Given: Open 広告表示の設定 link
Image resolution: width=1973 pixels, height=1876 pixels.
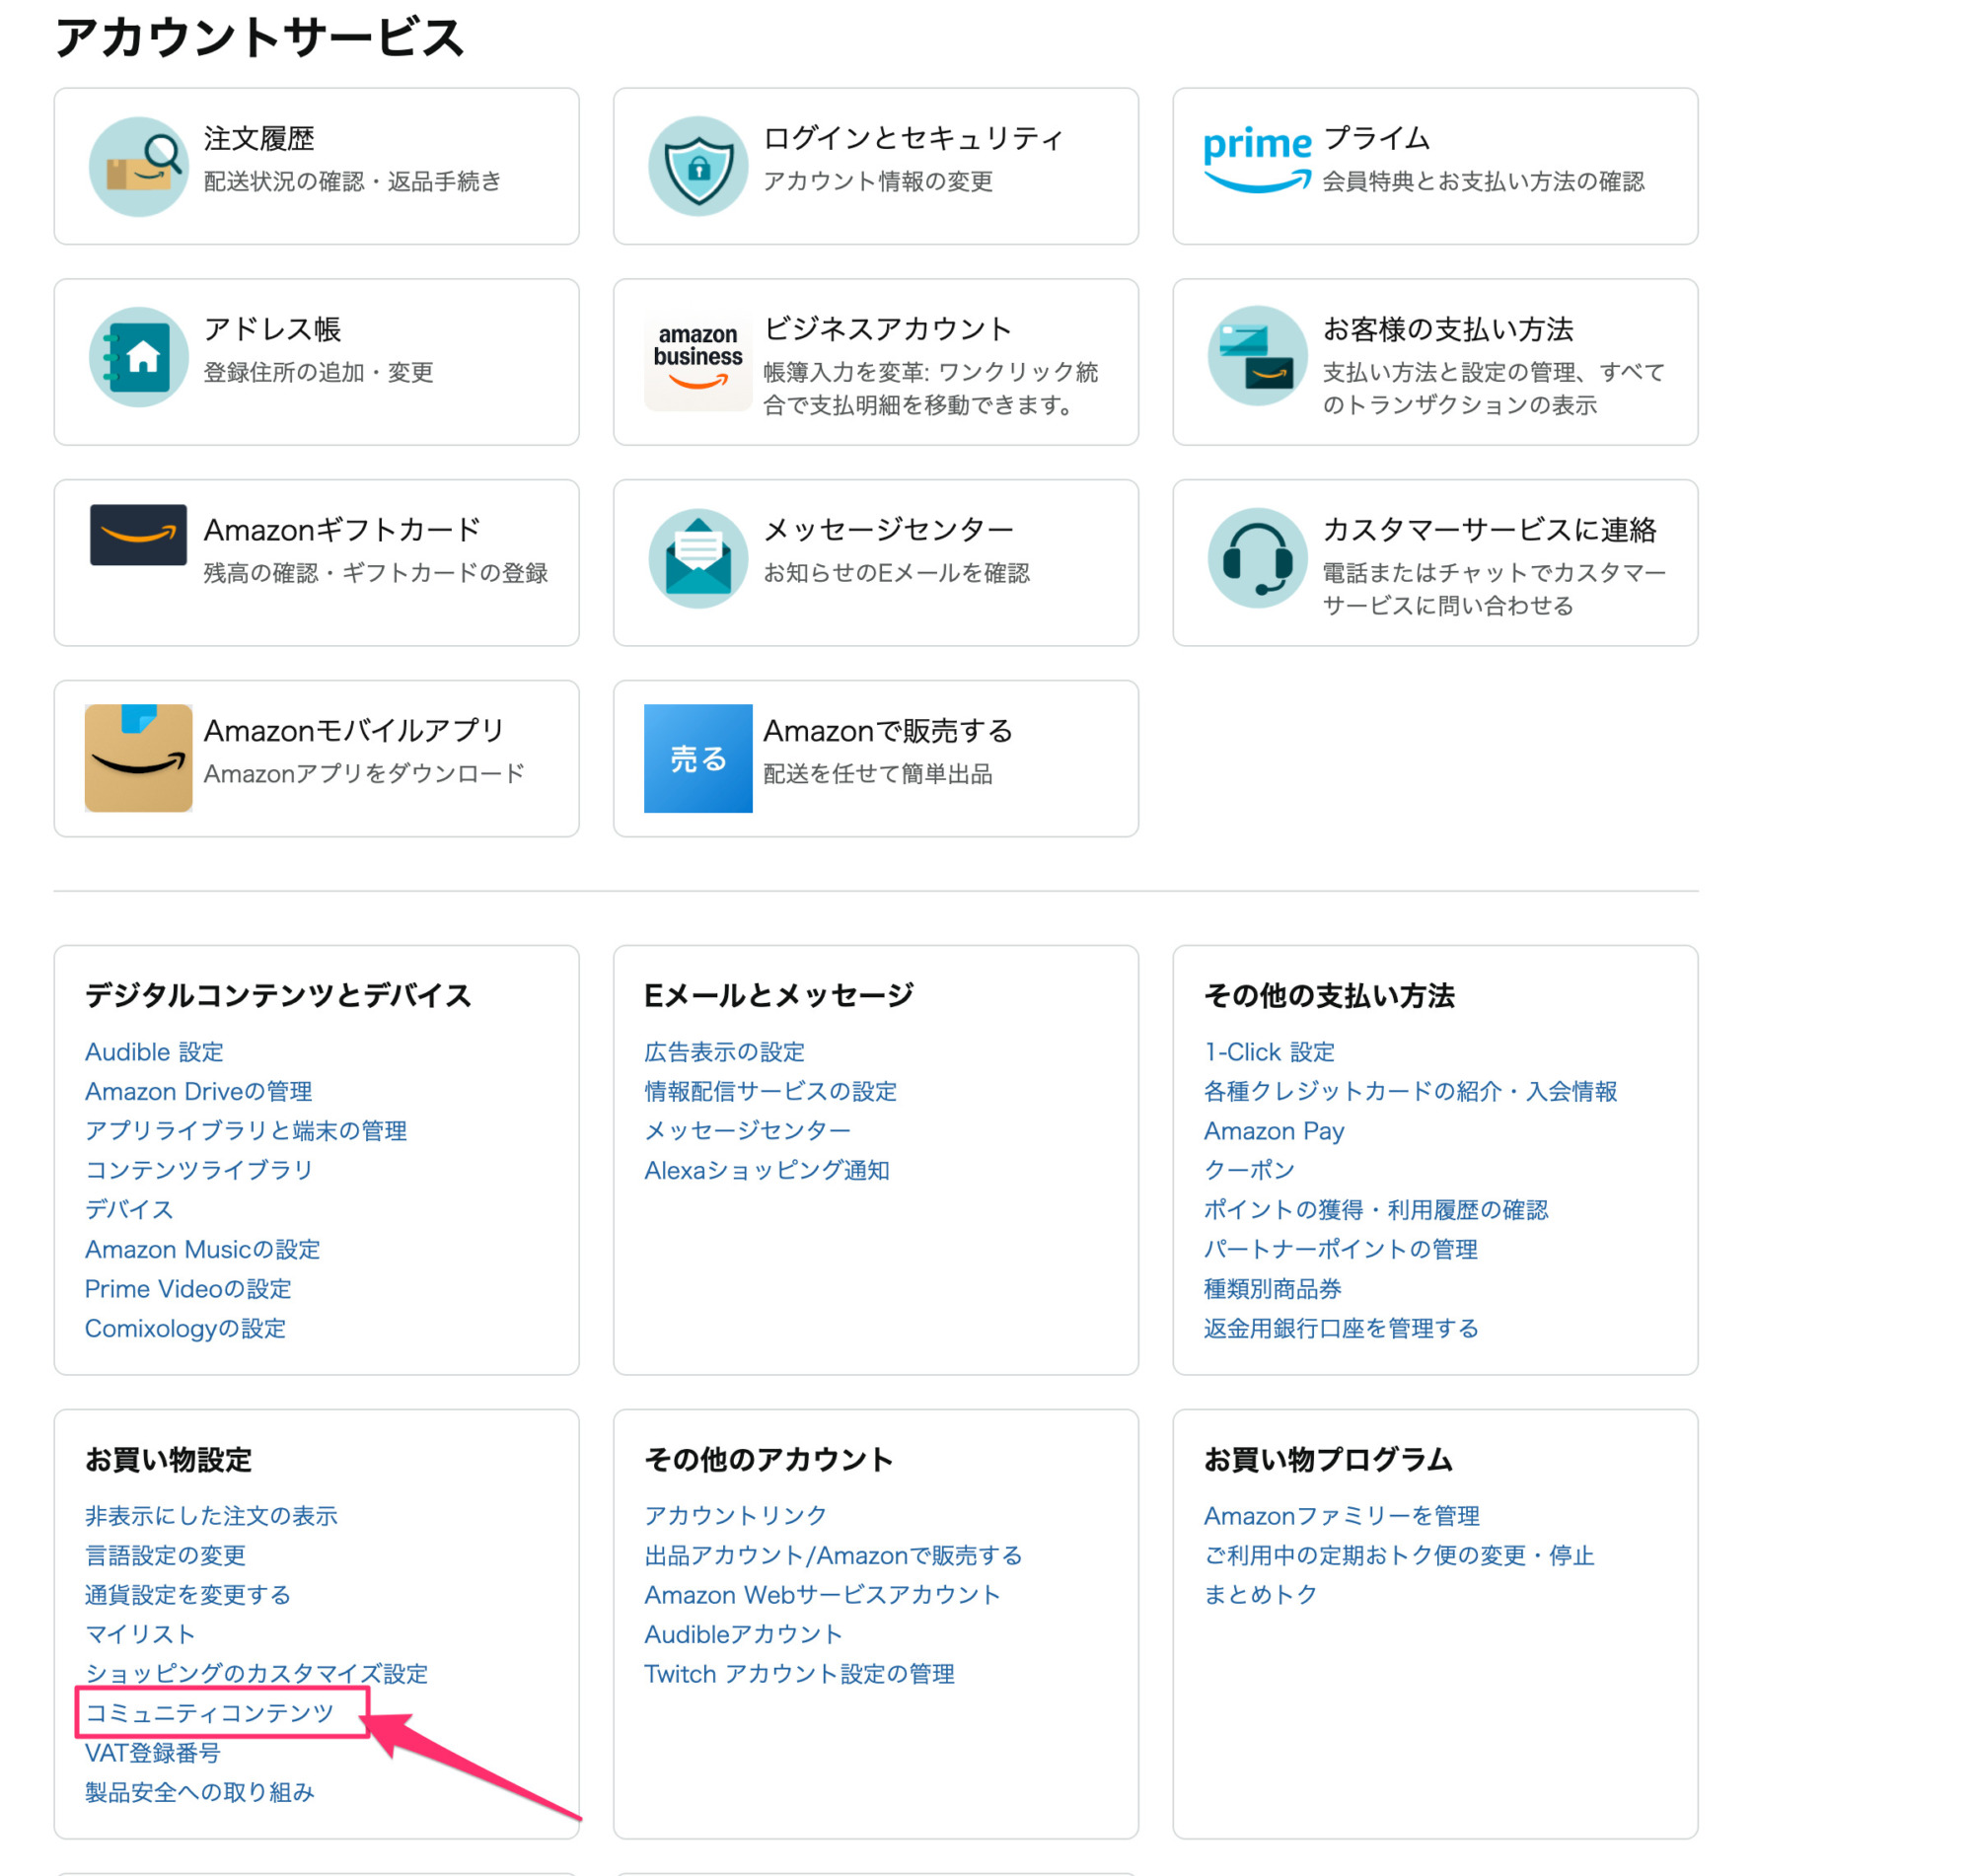Looking at the screenshot, I should coord(724,1052).
